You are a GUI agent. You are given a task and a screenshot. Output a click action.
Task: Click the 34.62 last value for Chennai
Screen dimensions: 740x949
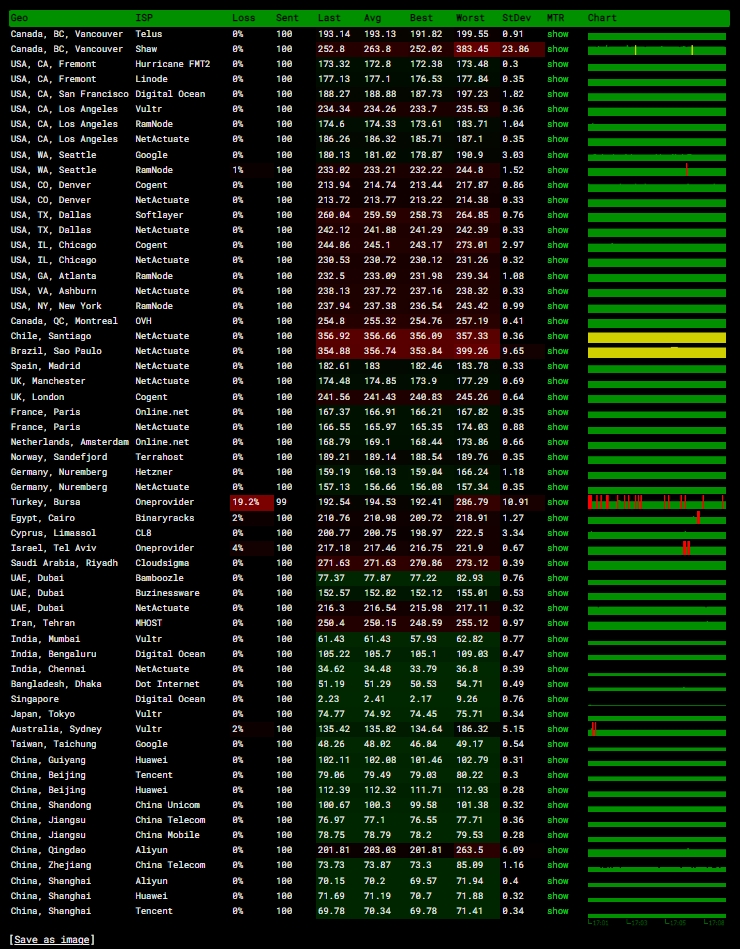pos(331,669)
